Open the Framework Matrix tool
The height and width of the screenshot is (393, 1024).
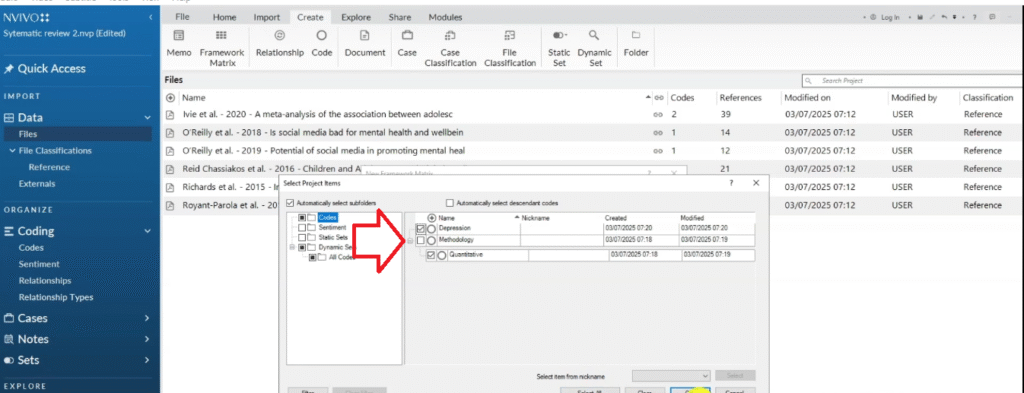(221, 48)
